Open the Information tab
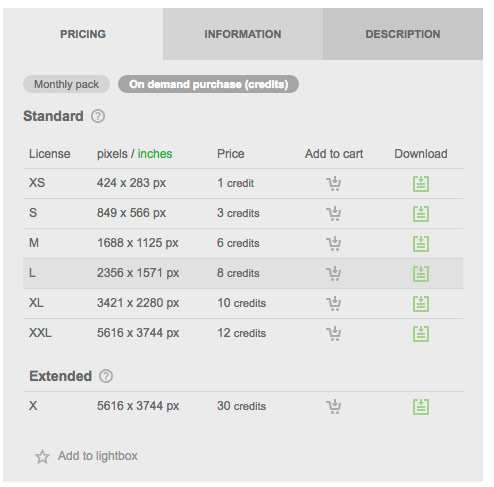Viewport: 494px width, 487px height. 243,34
